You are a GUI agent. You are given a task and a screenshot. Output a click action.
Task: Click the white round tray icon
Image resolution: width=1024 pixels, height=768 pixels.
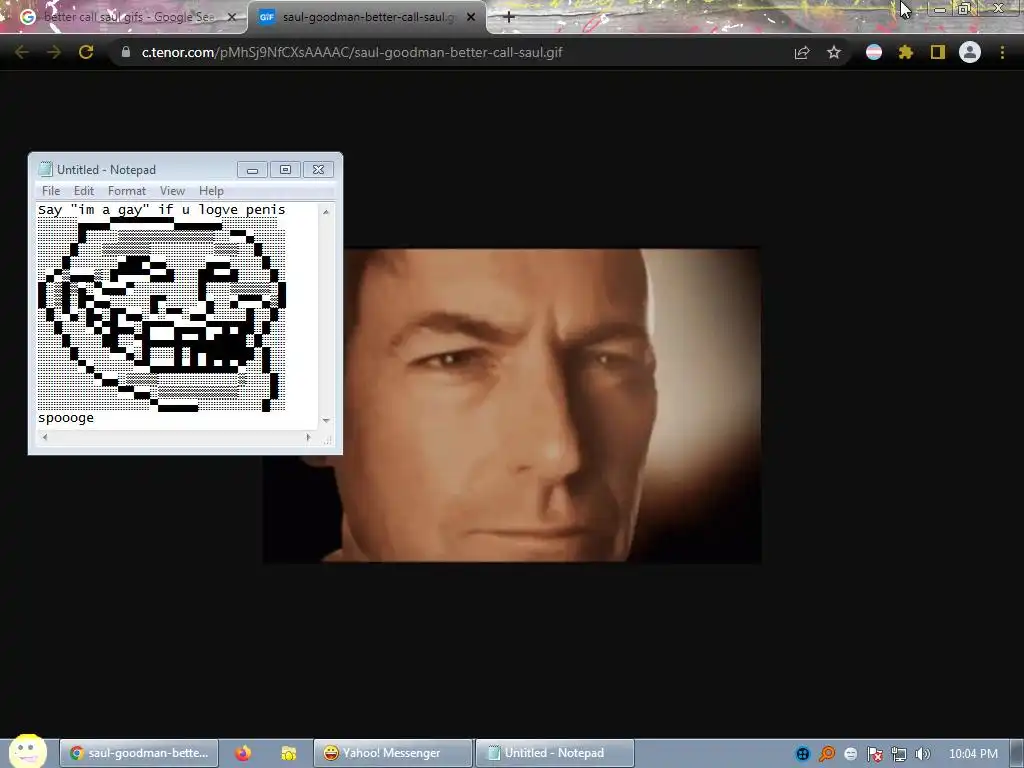(850, 754)
